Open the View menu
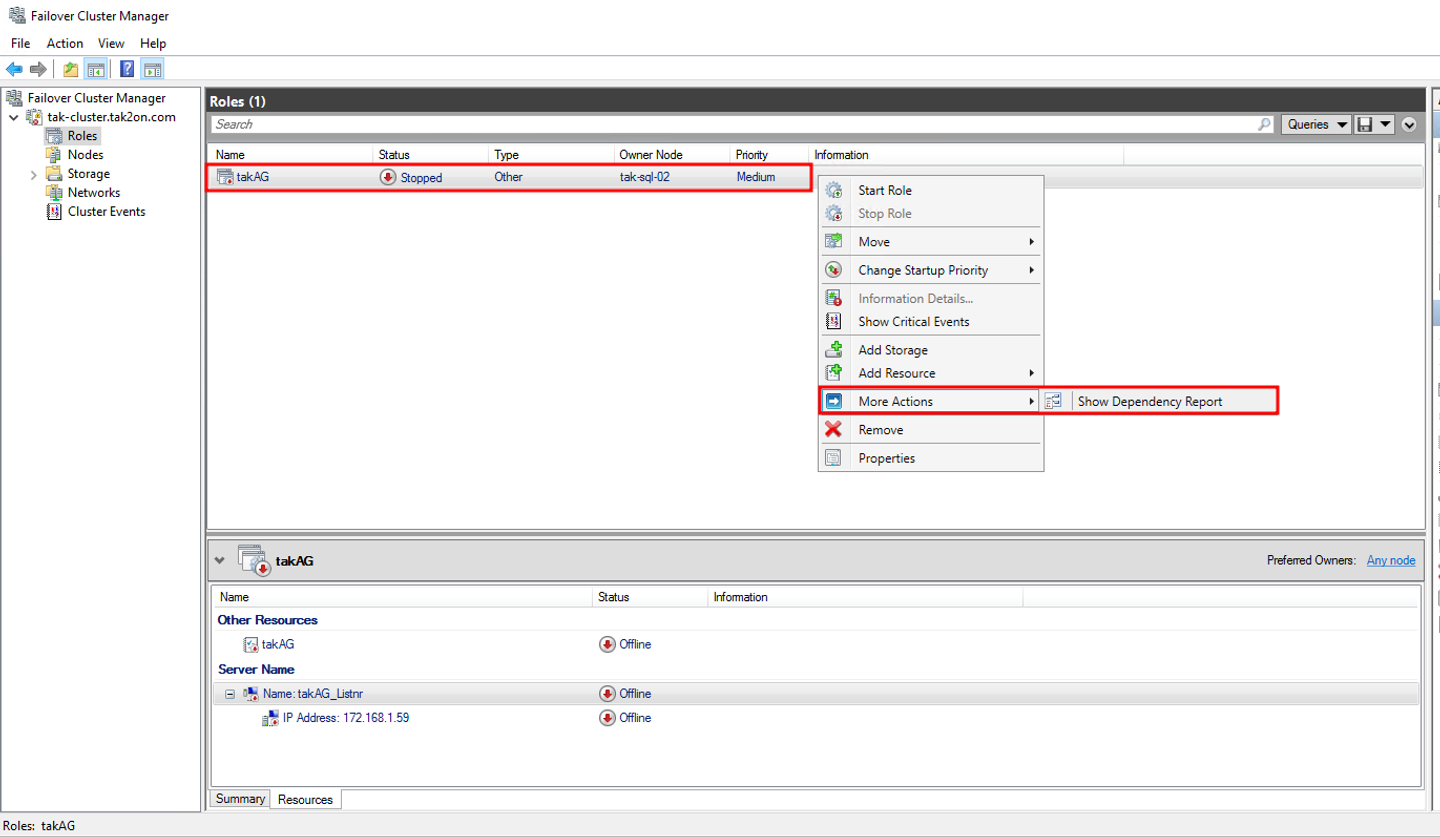 click(x=111, y=44)
